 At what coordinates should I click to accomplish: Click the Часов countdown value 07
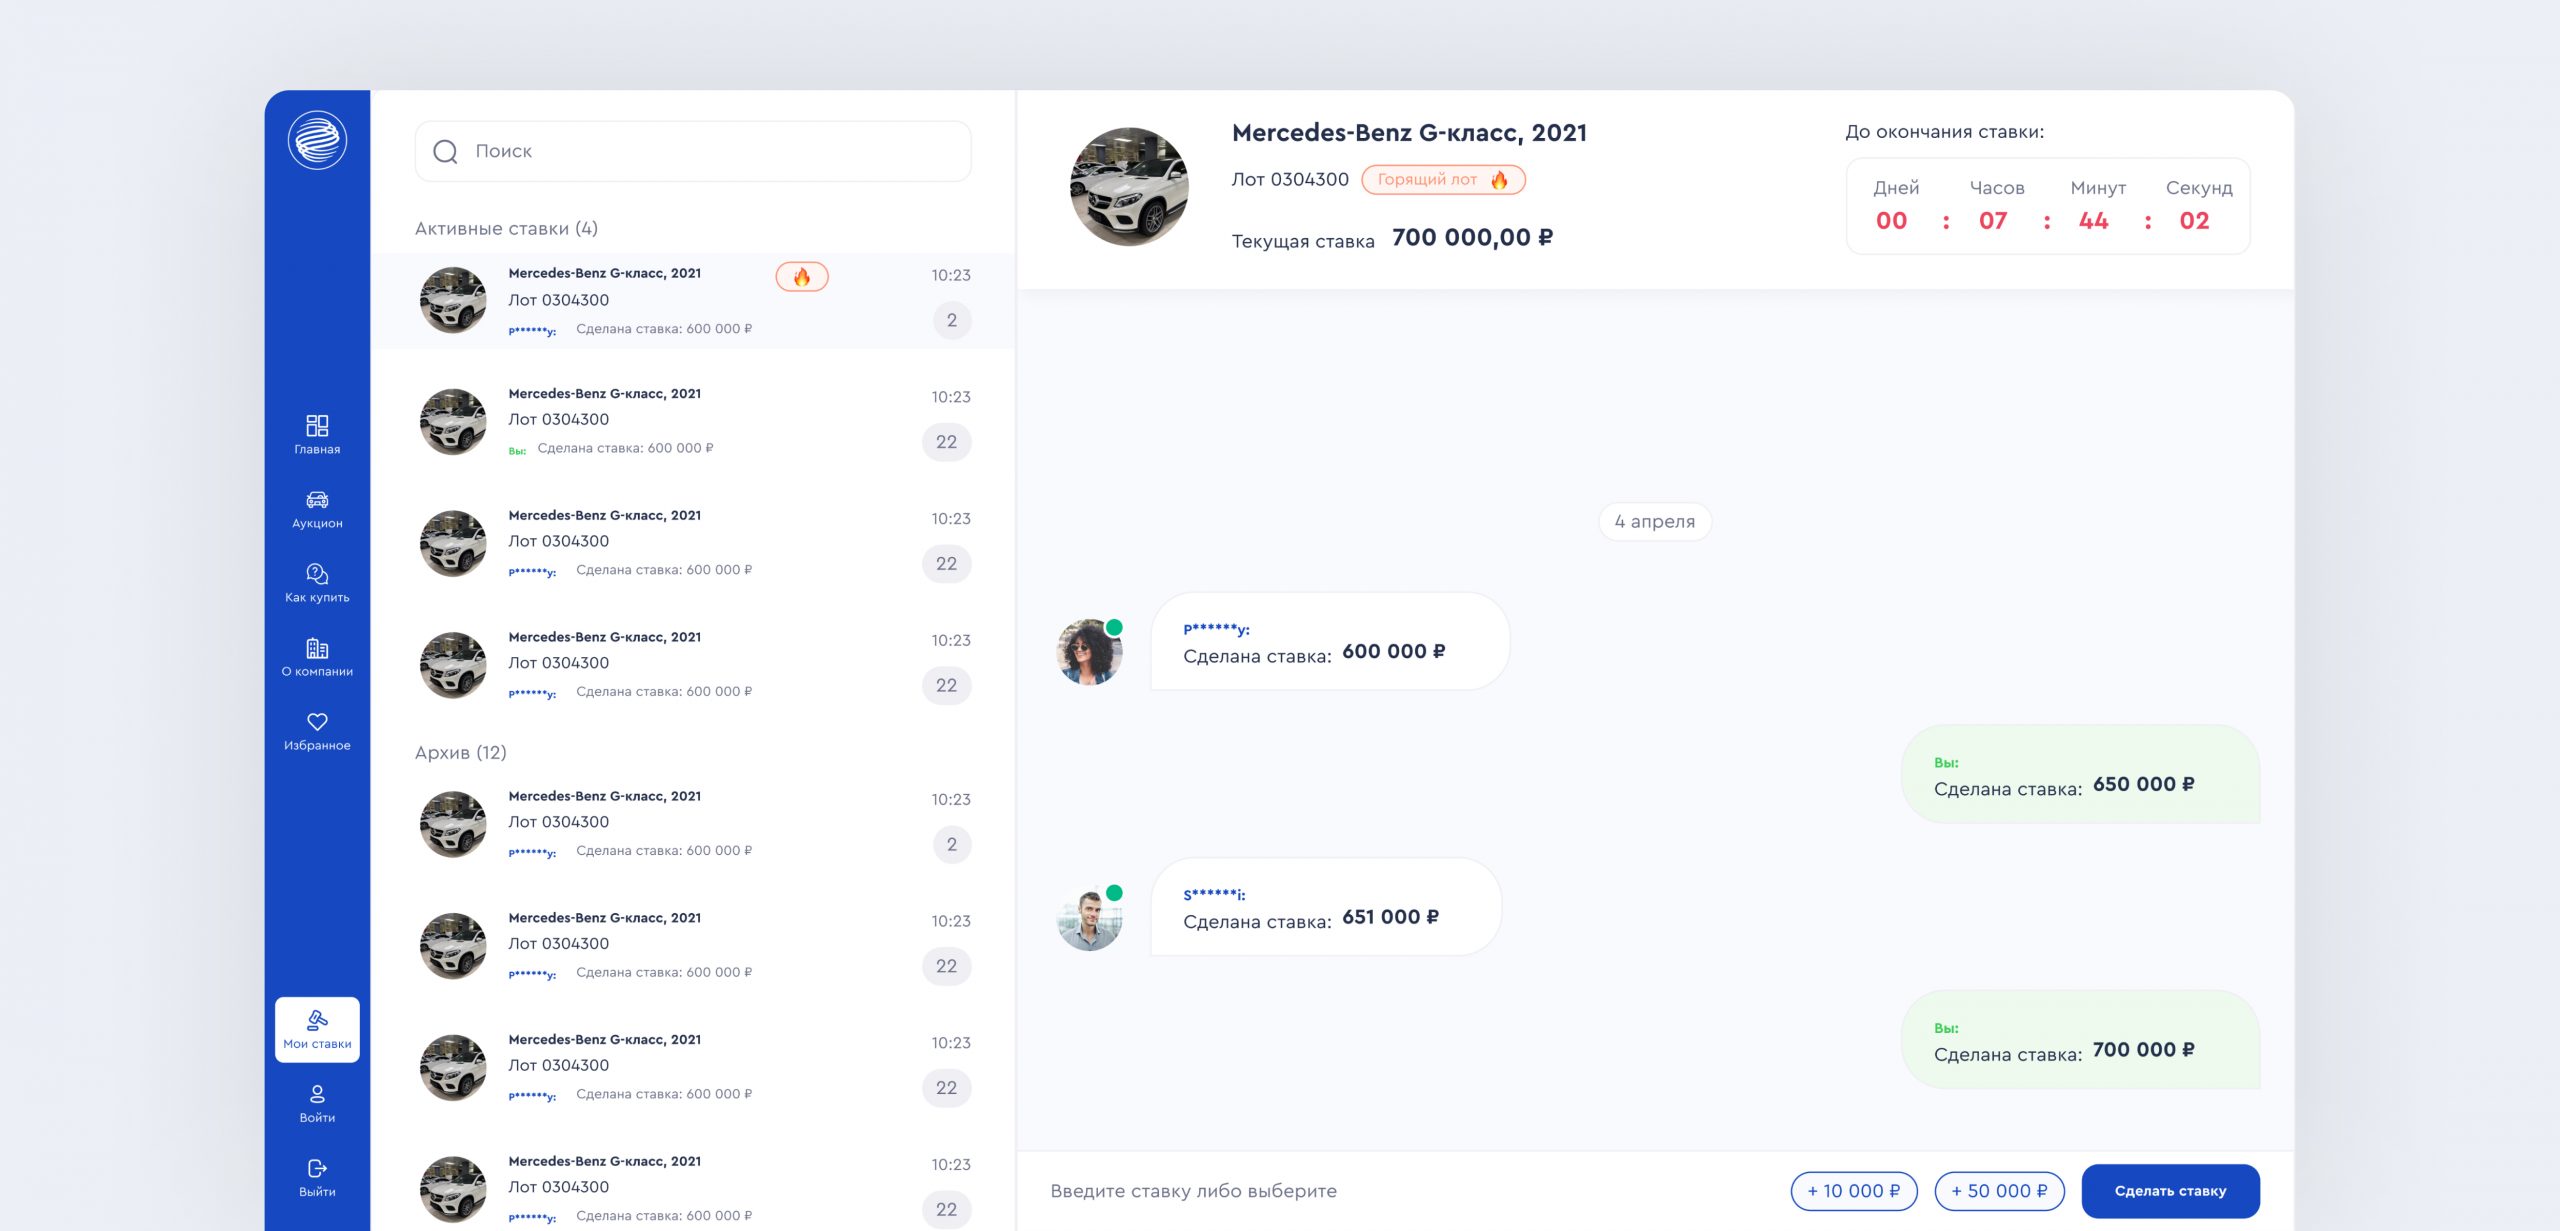point(1993,221)
